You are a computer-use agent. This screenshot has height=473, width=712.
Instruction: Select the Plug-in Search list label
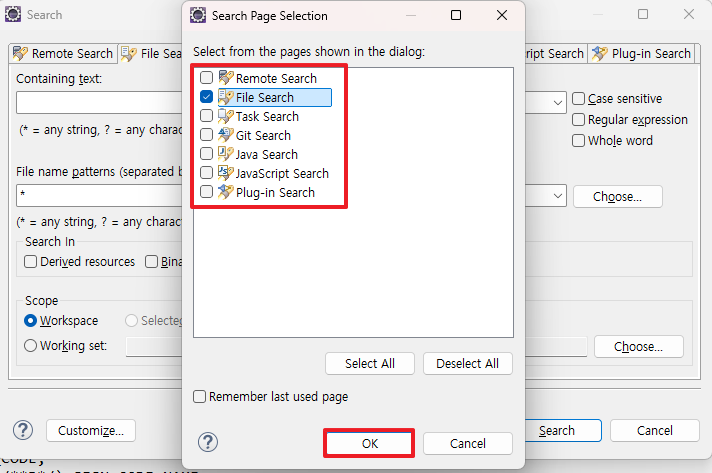[275, 193]
